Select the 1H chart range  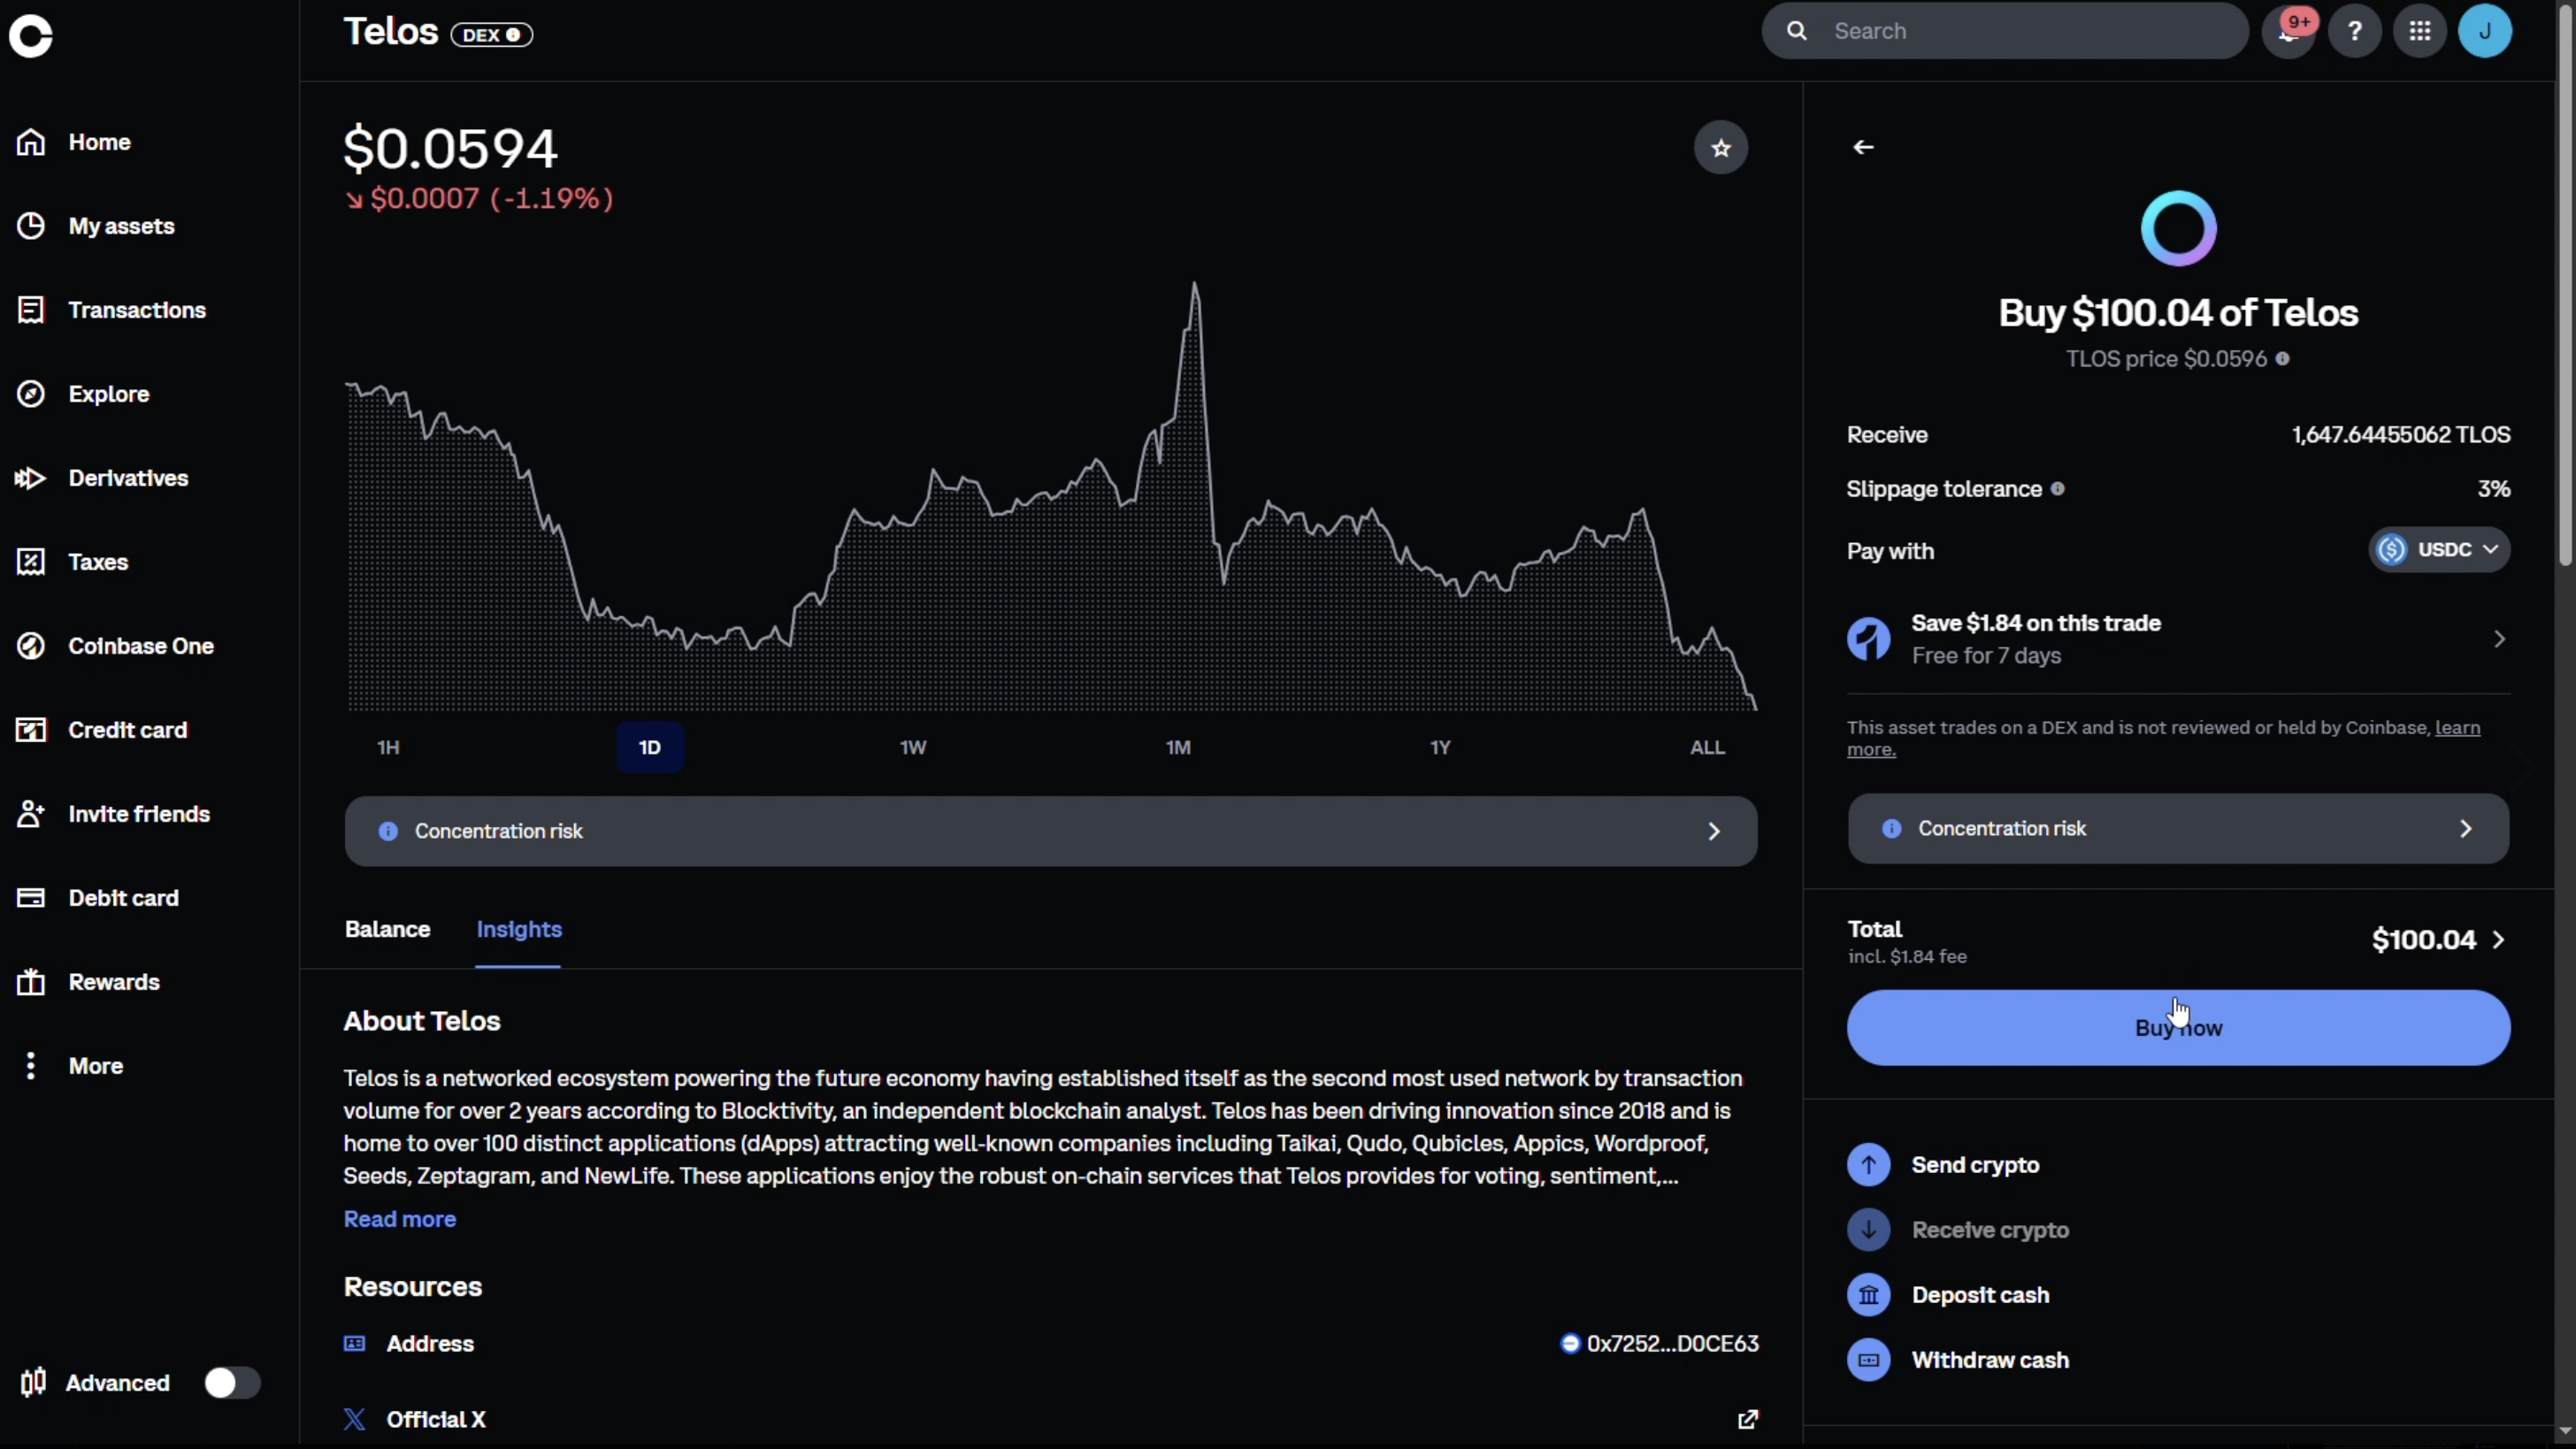click(388, 748)
